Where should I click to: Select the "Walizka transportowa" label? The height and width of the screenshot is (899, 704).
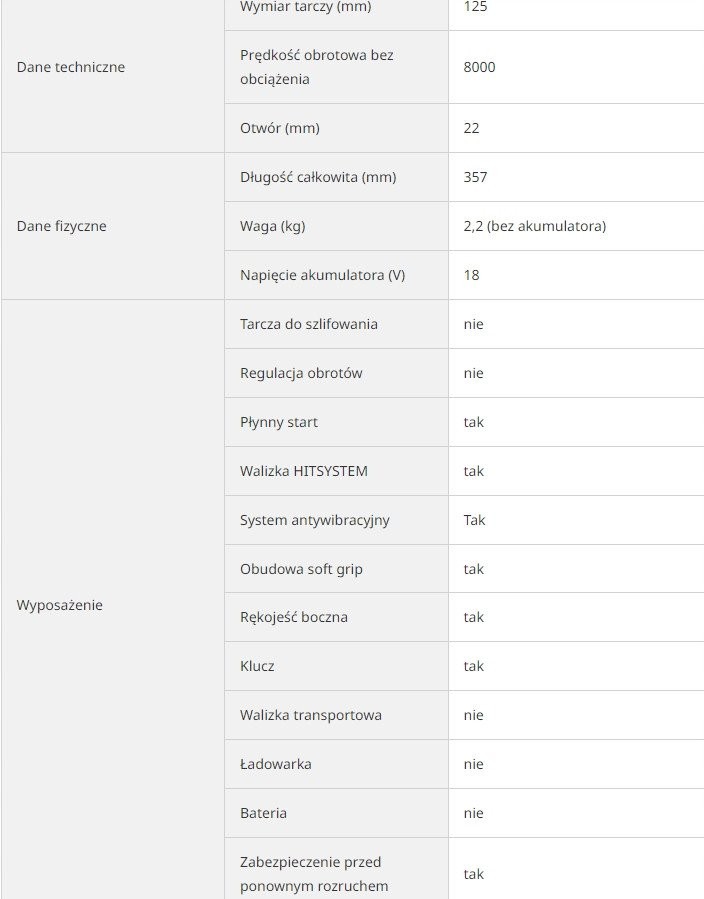point(311,715)
